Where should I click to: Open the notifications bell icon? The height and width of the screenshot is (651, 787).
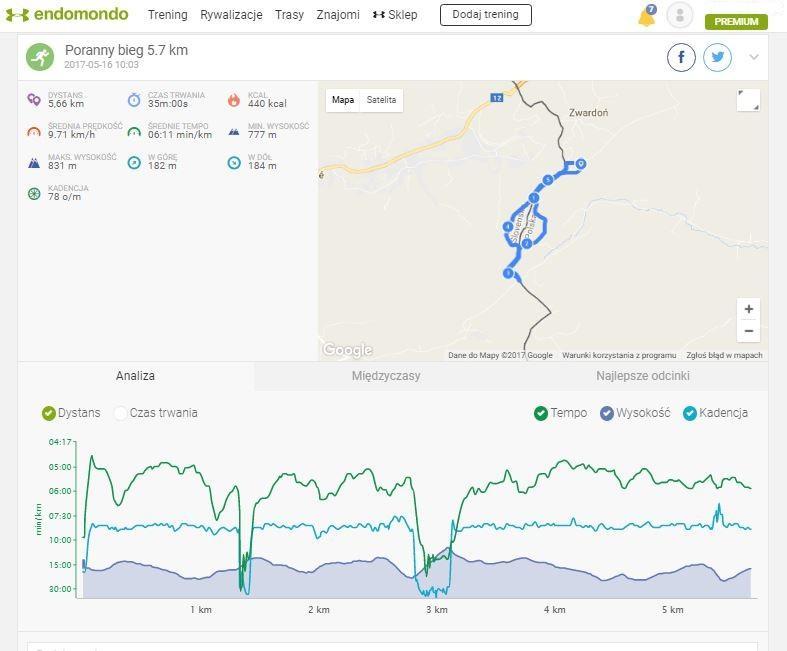point(646,16)
